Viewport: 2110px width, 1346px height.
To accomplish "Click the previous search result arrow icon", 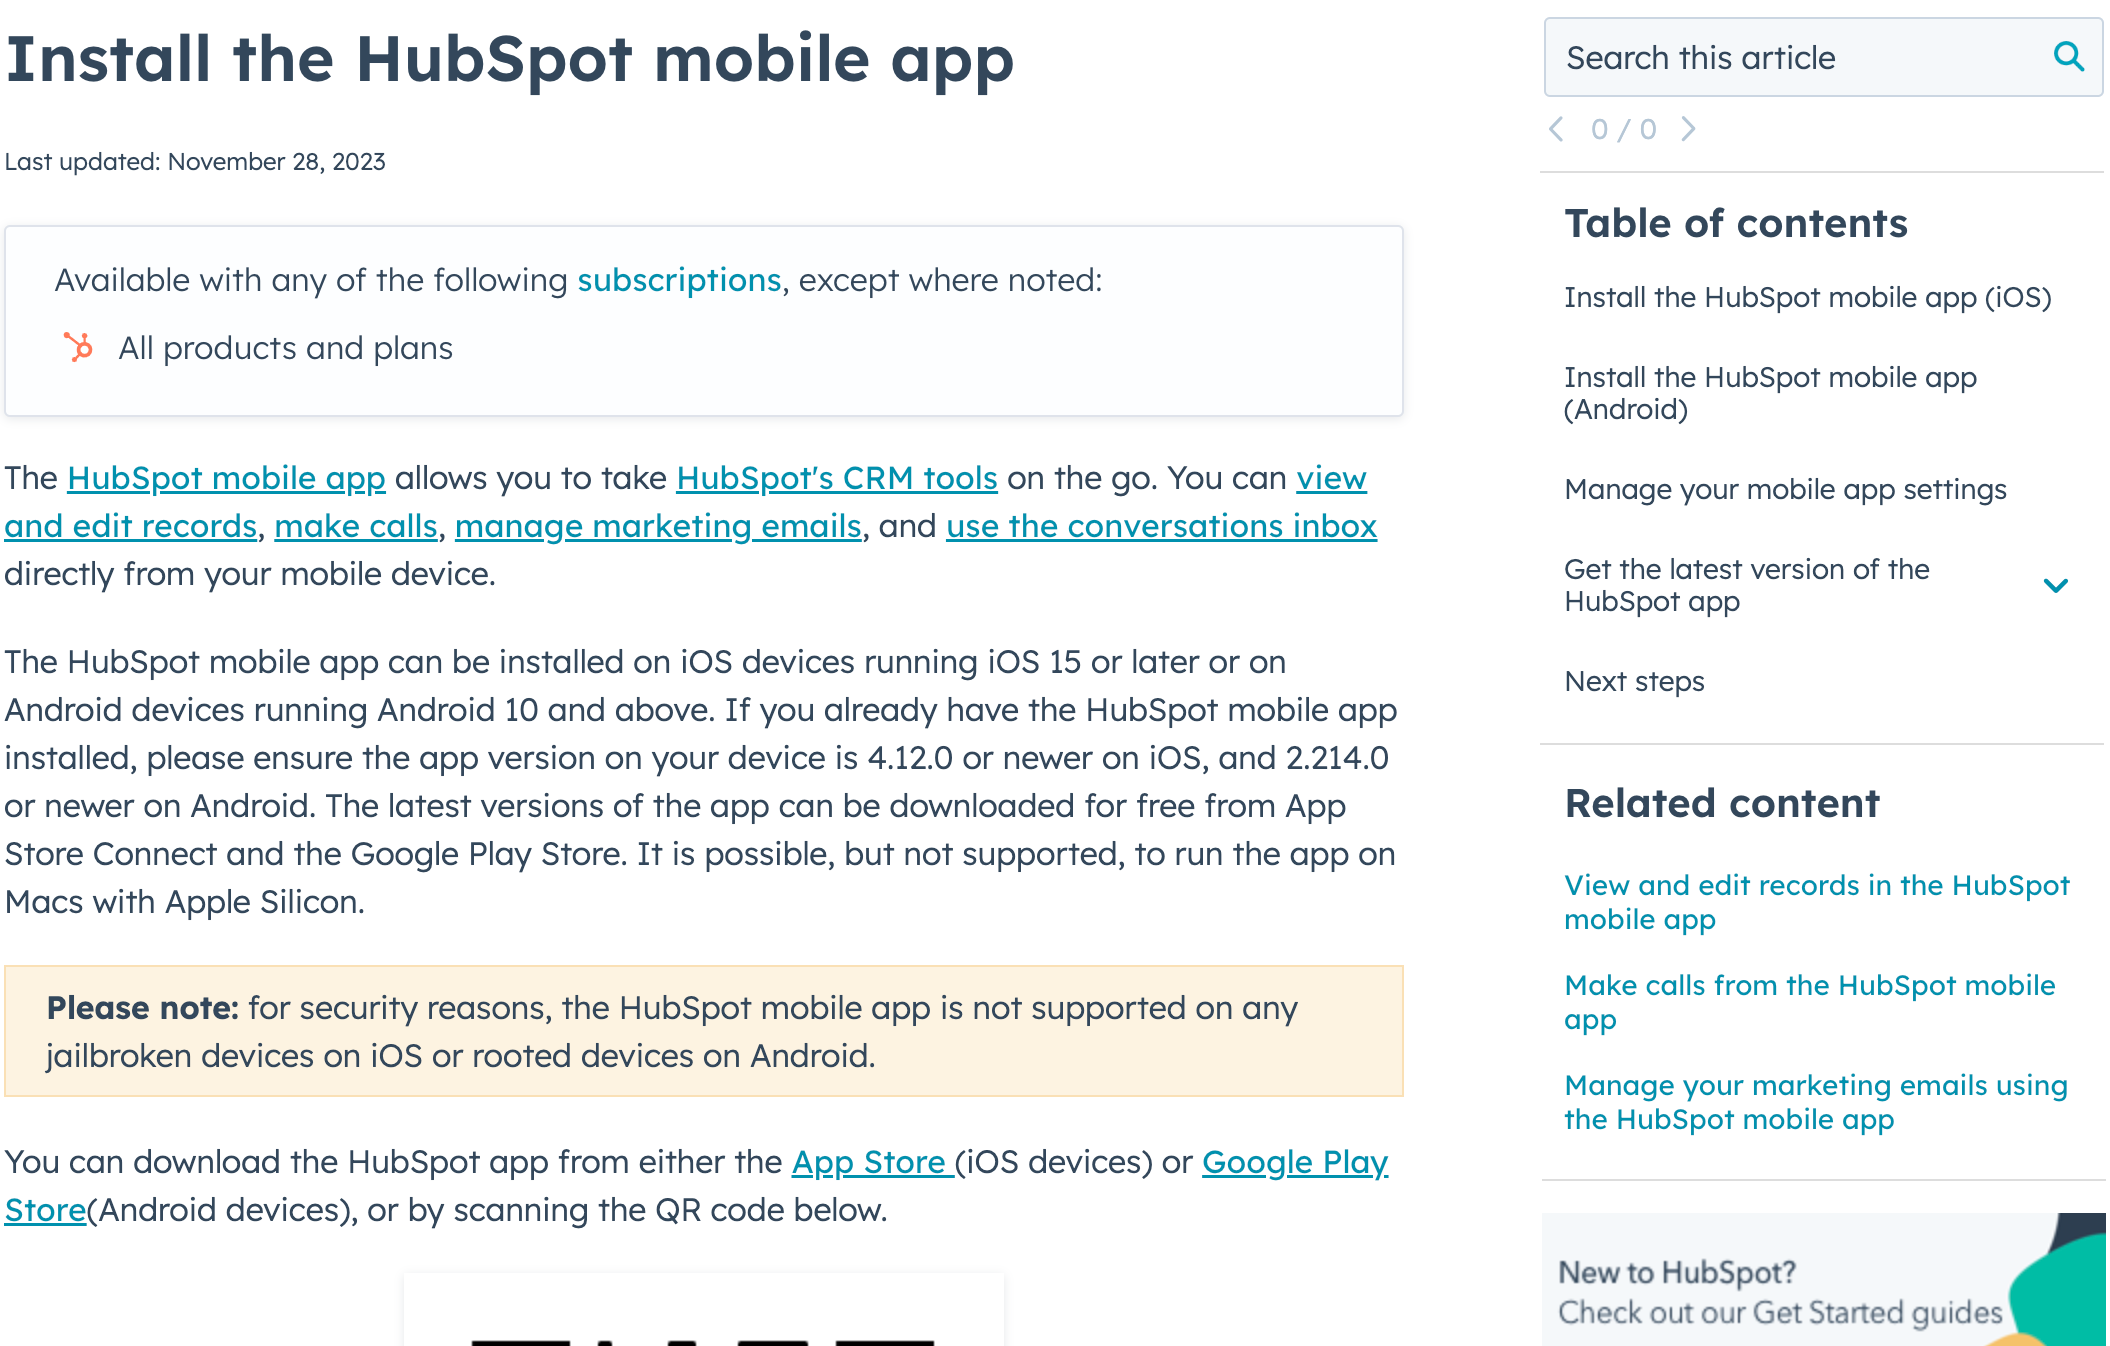I will coord(1558,129).
